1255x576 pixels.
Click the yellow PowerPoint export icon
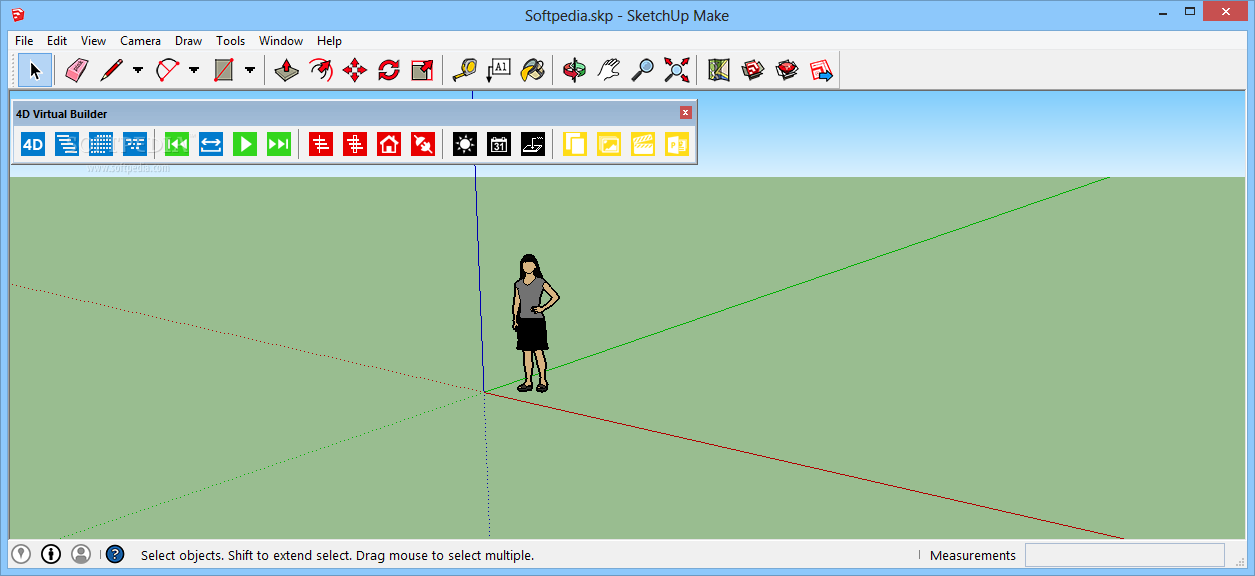click(x=677, y=144)
